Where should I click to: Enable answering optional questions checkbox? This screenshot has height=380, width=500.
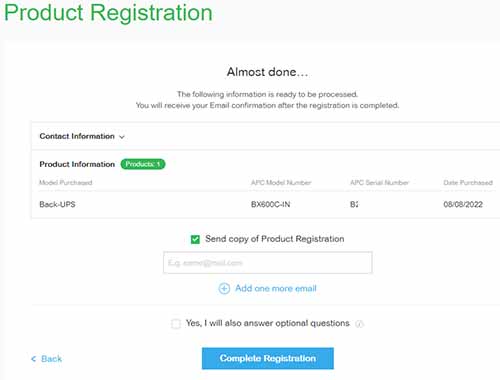point(176,323)
